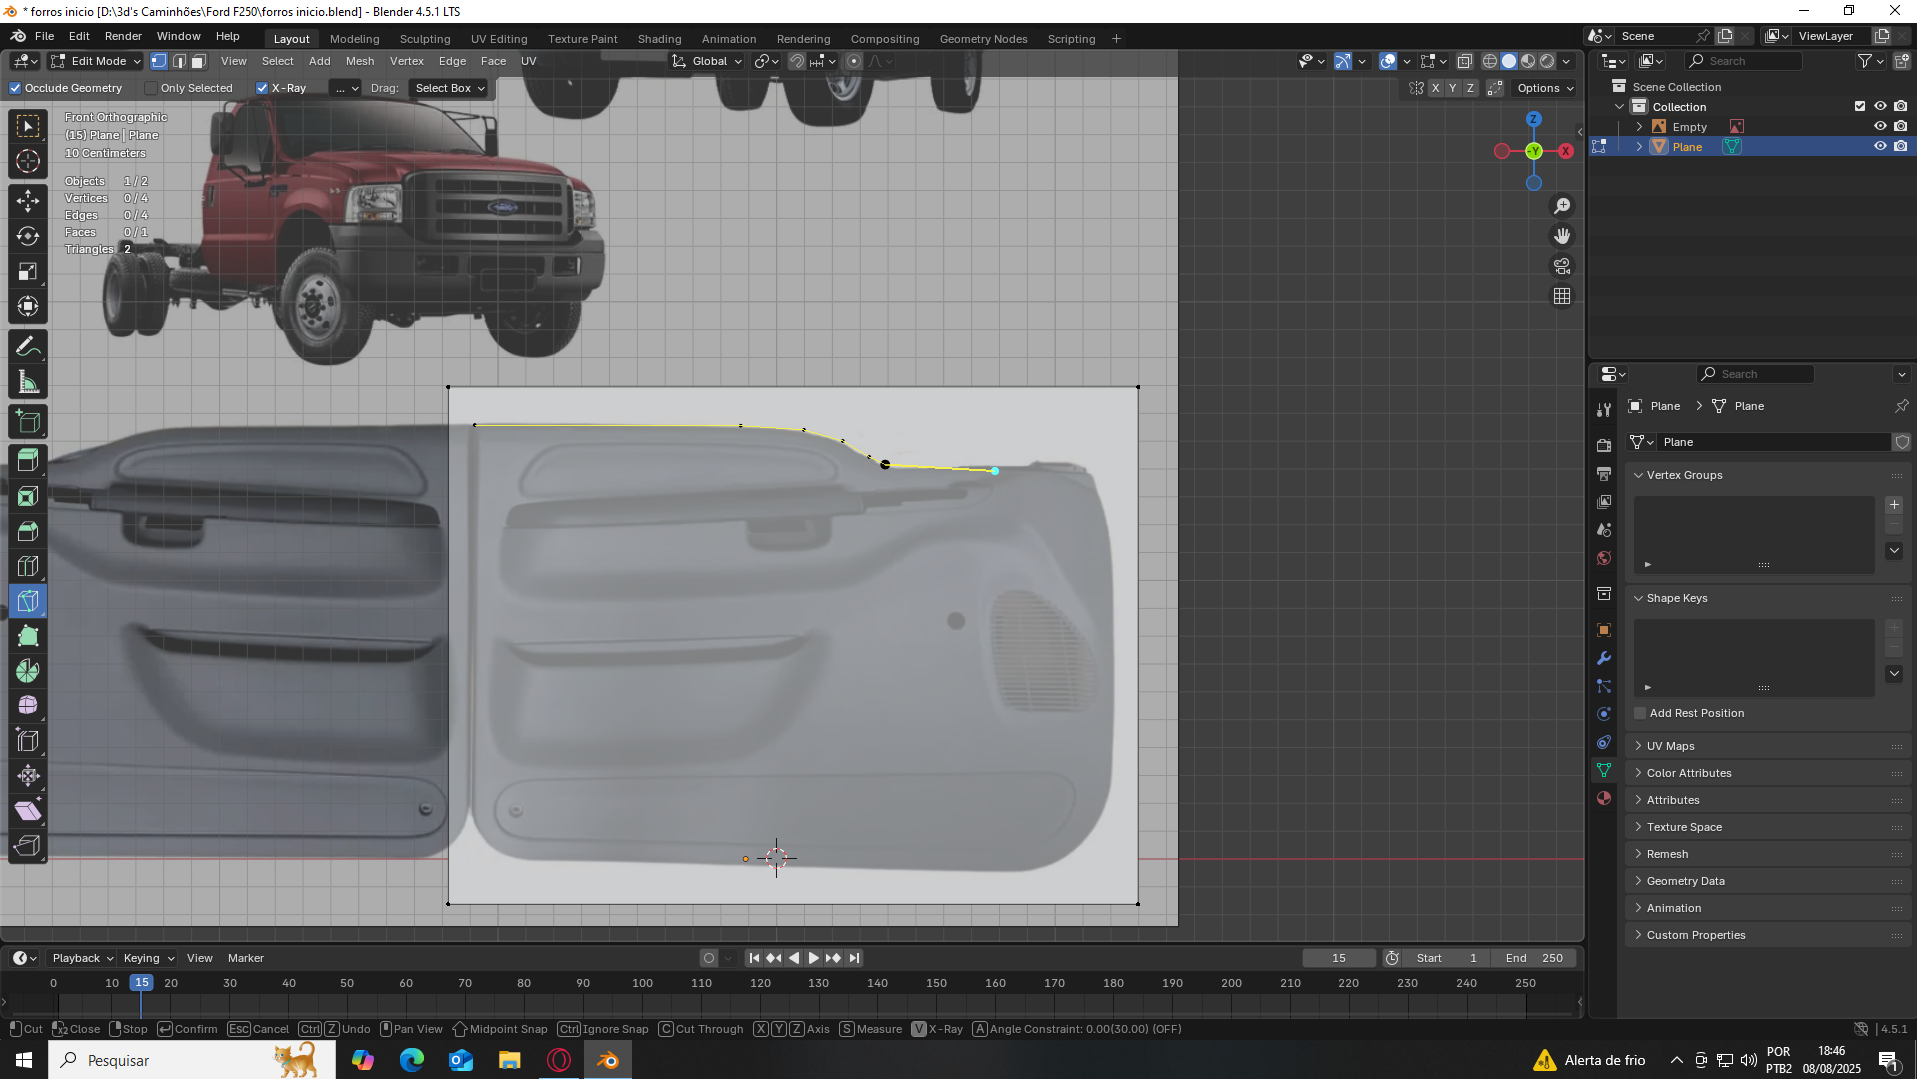Switch to edge select mode
1917x1079 pixels.
pyautogui.click(x=179, y=61)
